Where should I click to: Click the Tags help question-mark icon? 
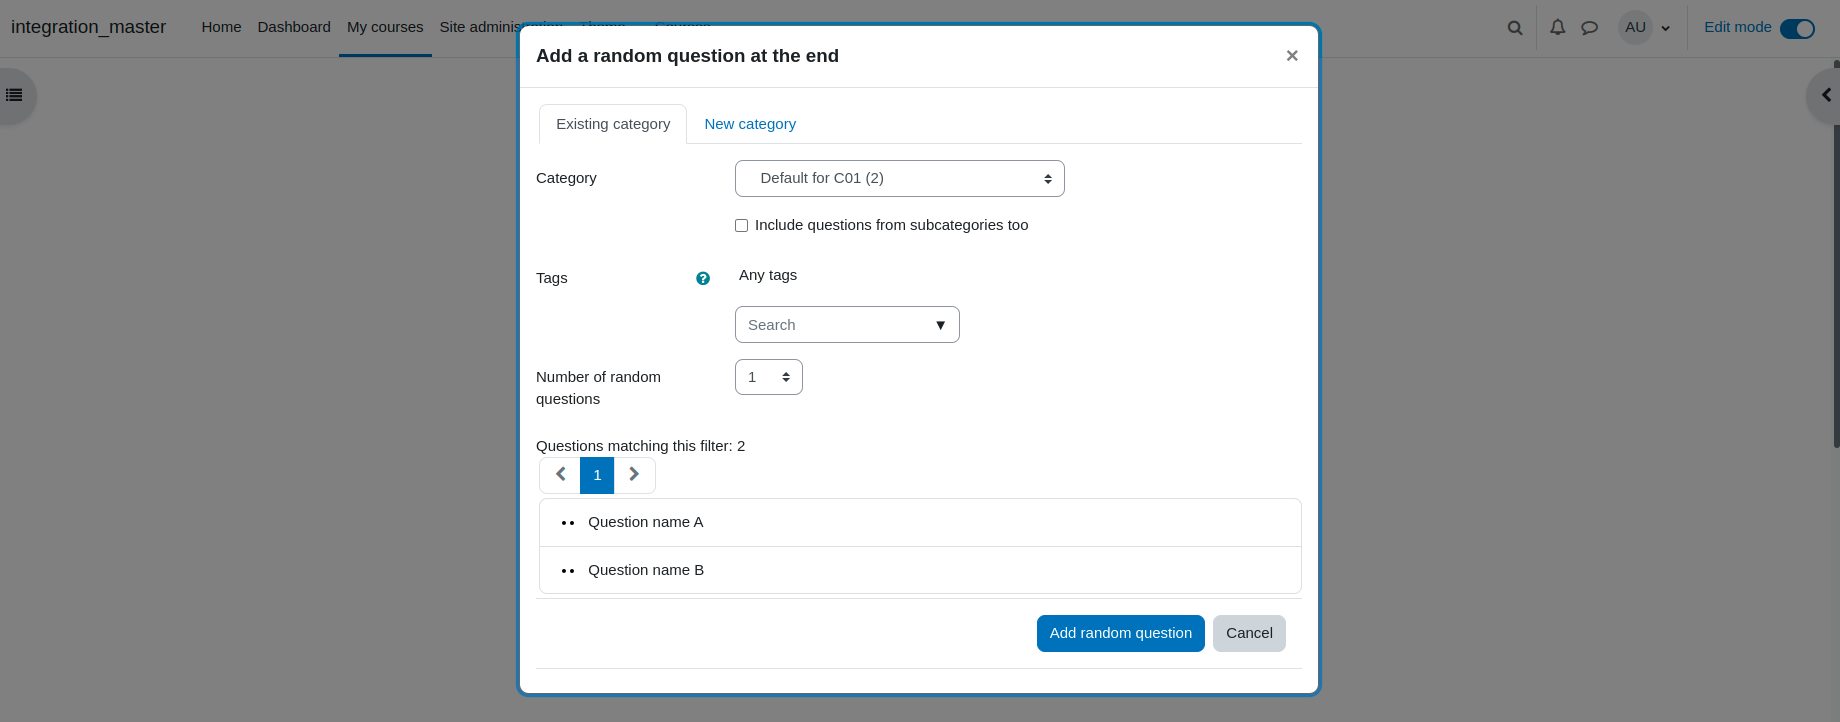(x=703, y=278)
